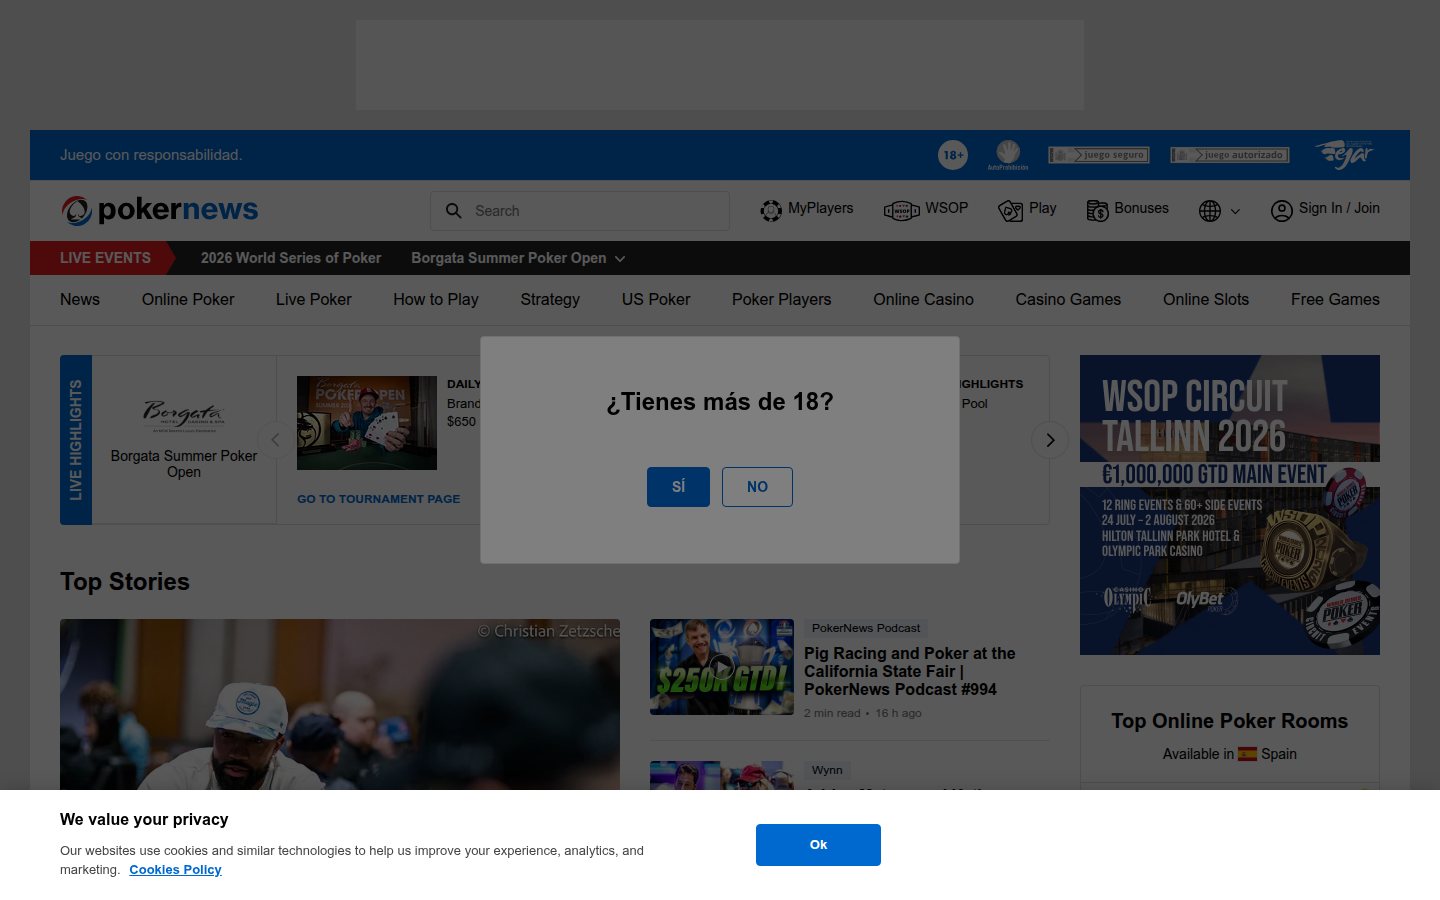Click the Jugar Bien logo
Screen dimensions: 1440x900
coord(1345,154)
